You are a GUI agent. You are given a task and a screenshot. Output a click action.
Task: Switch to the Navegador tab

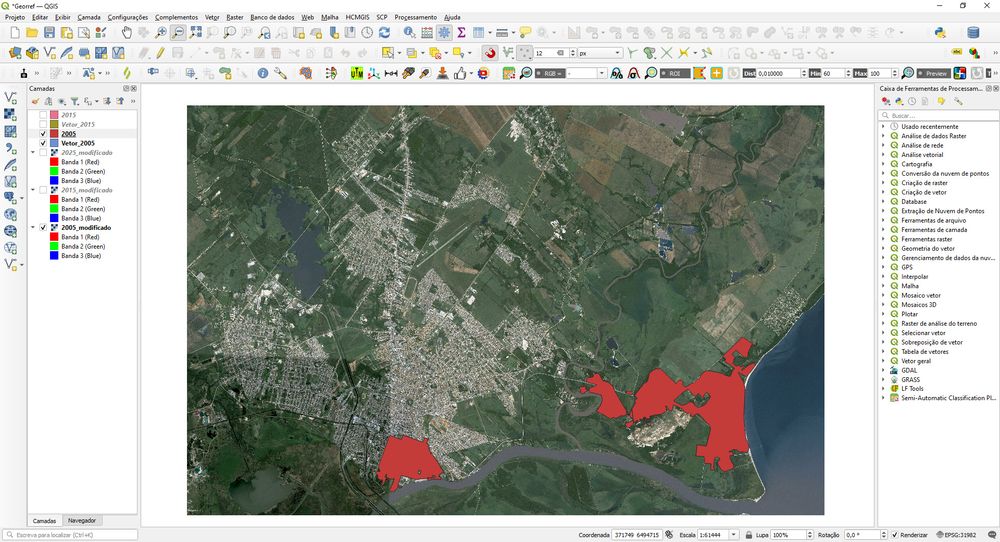82,520
